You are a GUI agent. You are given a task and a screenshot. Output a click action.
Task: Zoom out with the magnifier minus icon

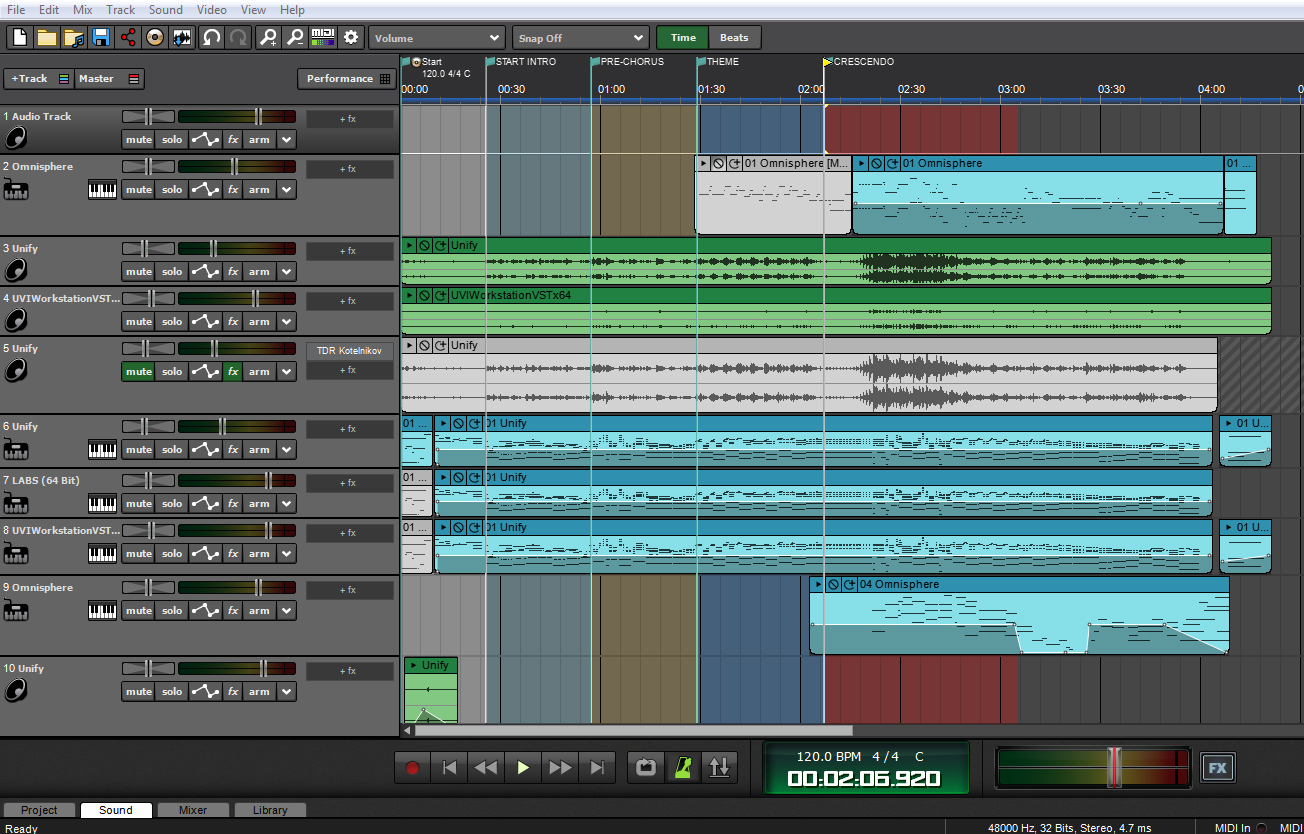[295, 38]
